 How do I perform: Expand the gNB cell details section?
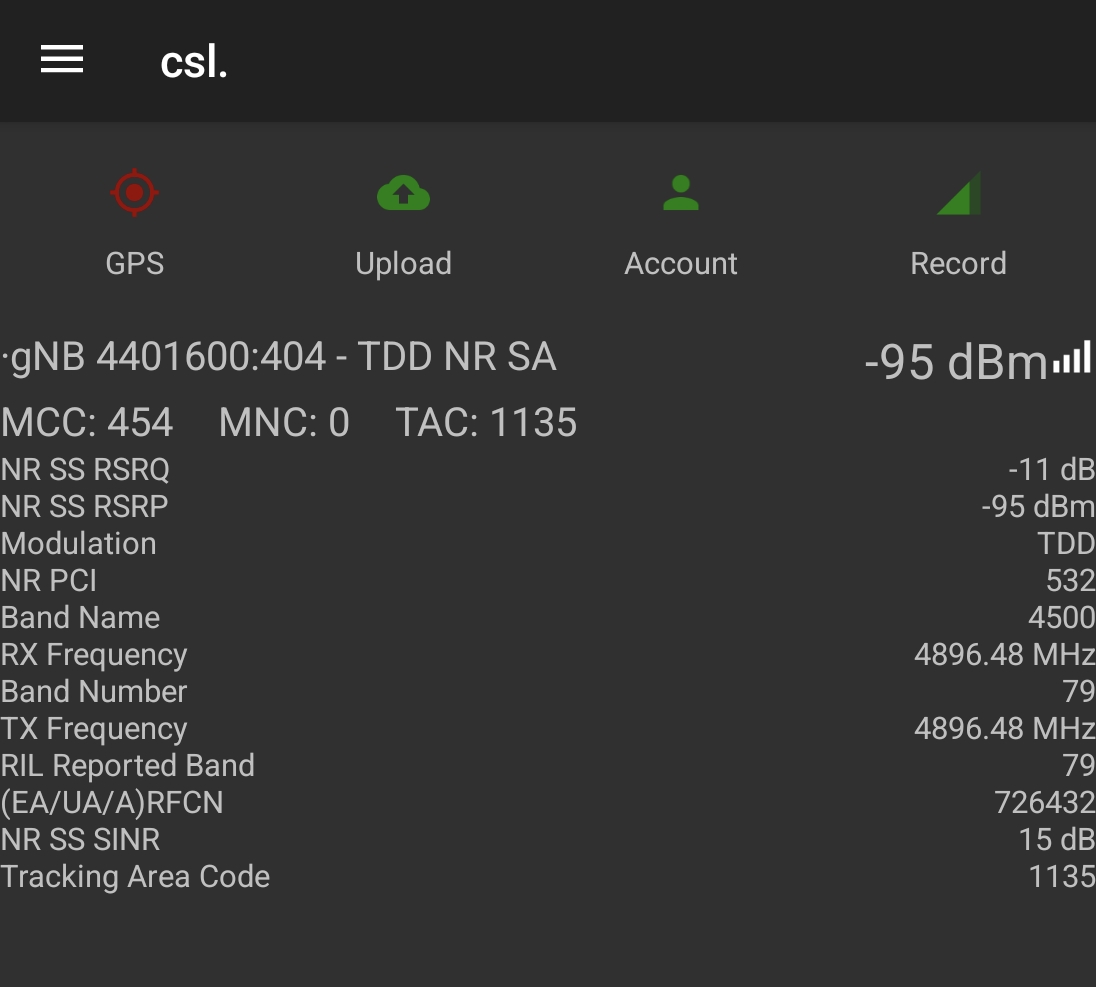click(280, 357)
